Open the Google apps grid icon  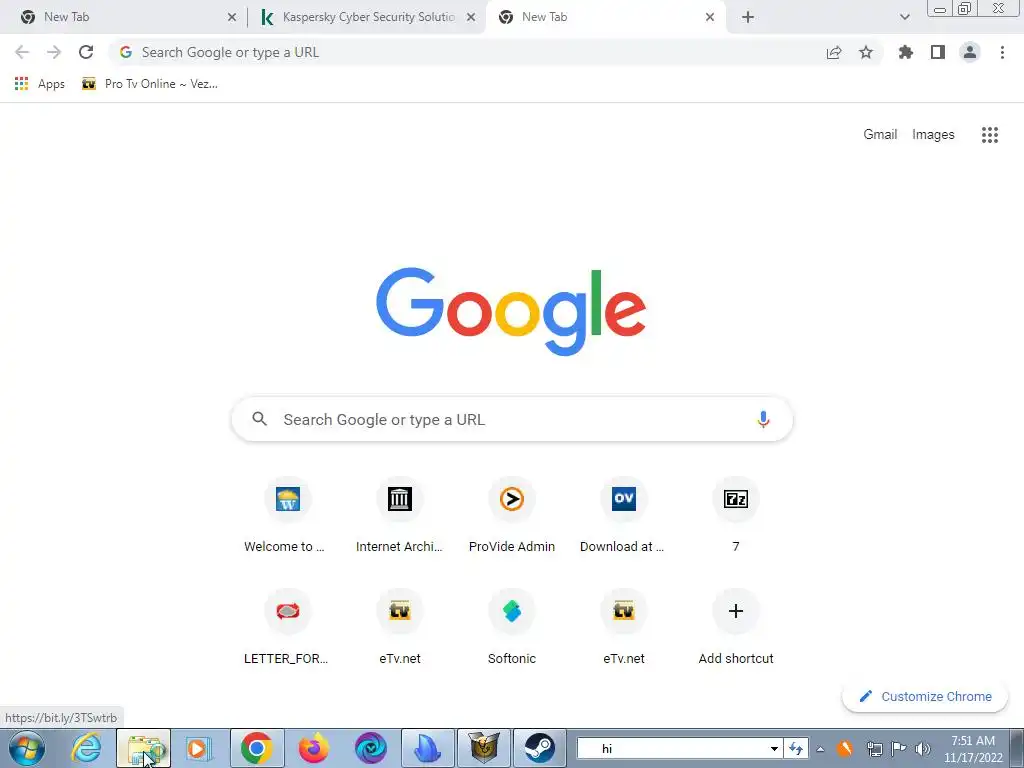[990, 135]
